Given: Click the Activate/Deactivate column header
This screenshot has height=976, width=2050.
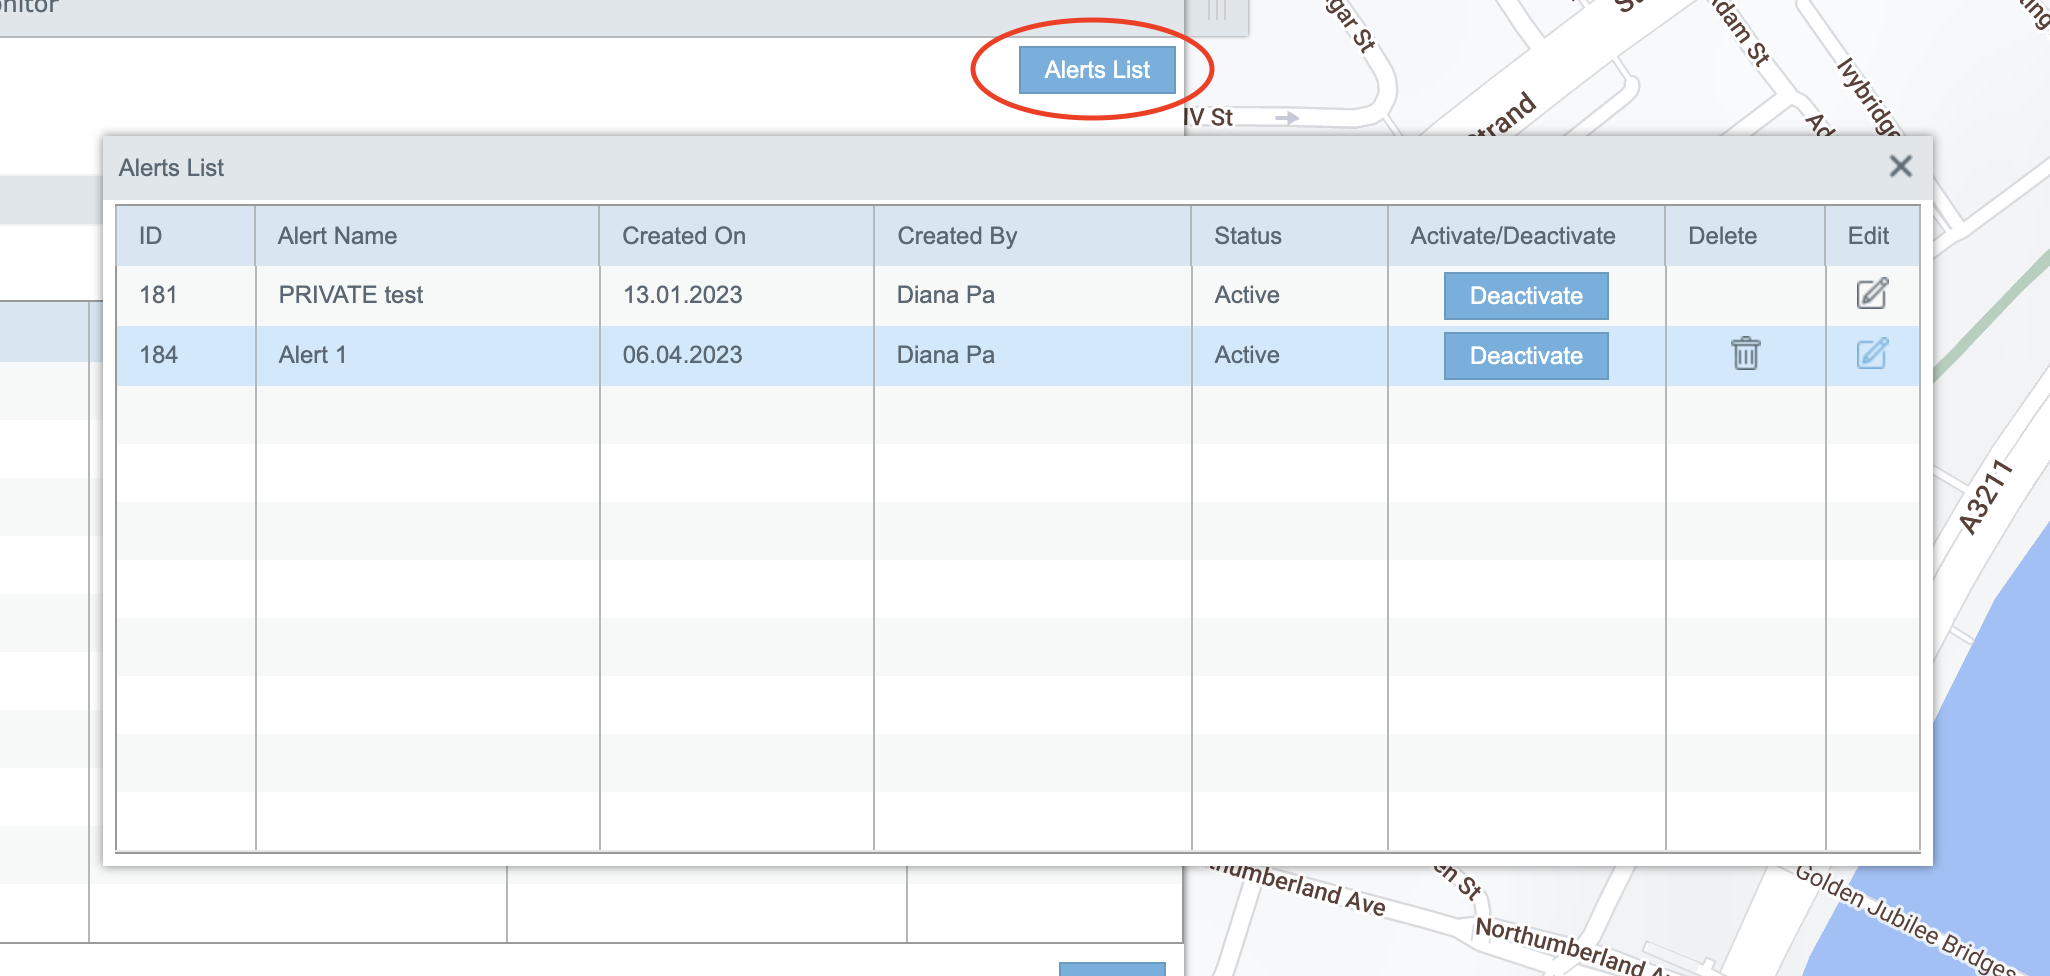Looking at the screenshot, I should tap(1512, 236).
